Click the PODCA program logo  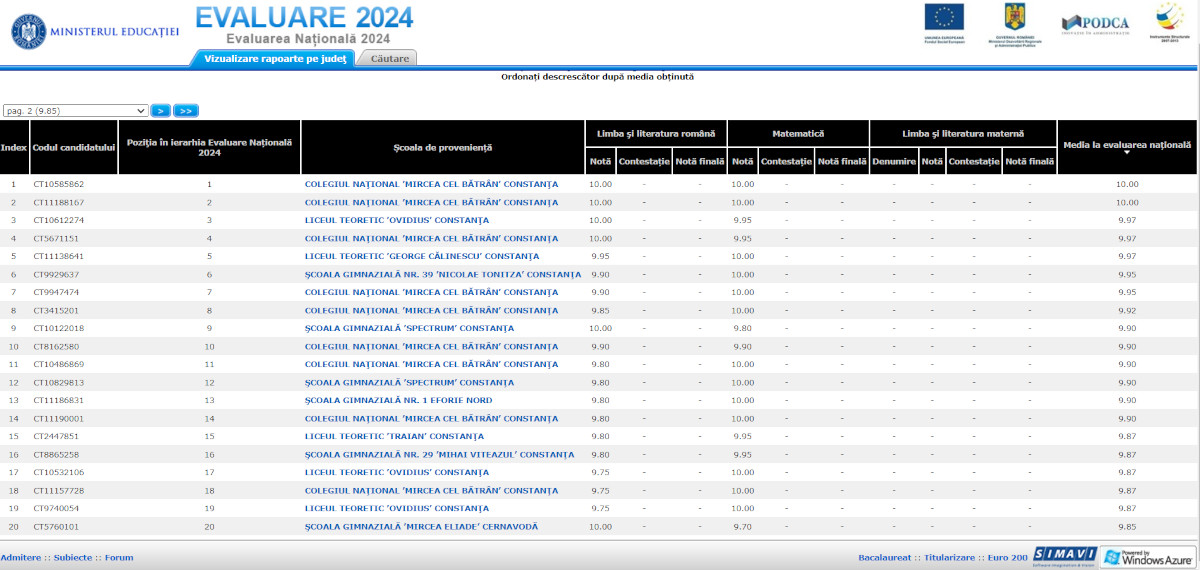(x=1095, y=23)
